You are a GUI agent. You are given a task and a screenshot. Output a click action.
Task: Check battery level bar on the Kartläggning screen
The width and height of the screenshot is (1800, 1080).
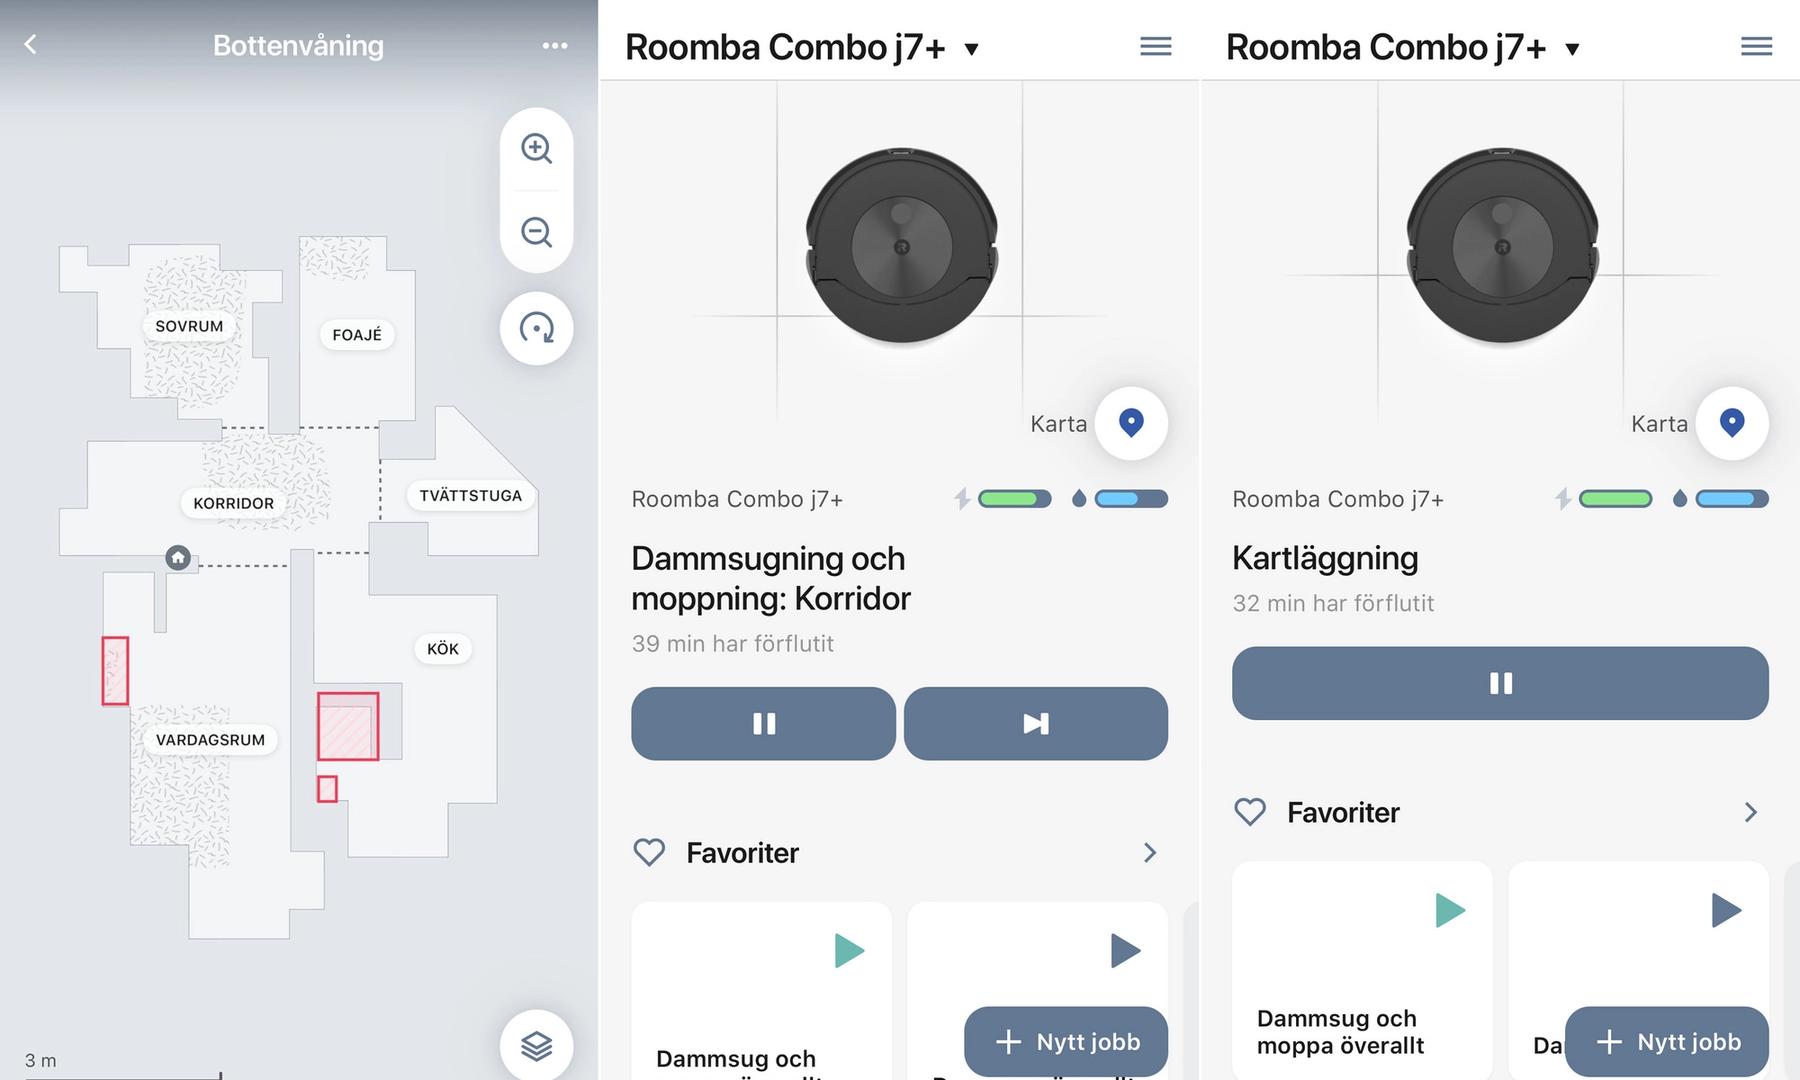click(1615, 499)
